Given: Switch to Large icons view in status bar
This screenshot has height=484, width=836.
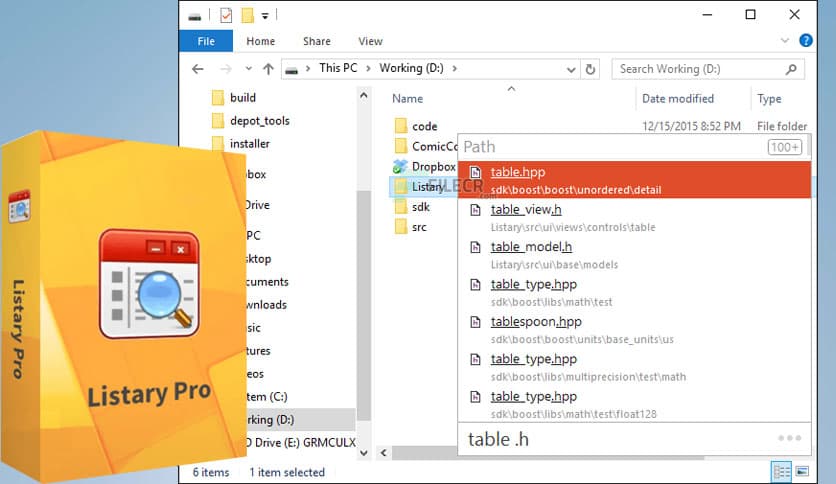Looking at the screenshot, I should click(x=802, y=472).
